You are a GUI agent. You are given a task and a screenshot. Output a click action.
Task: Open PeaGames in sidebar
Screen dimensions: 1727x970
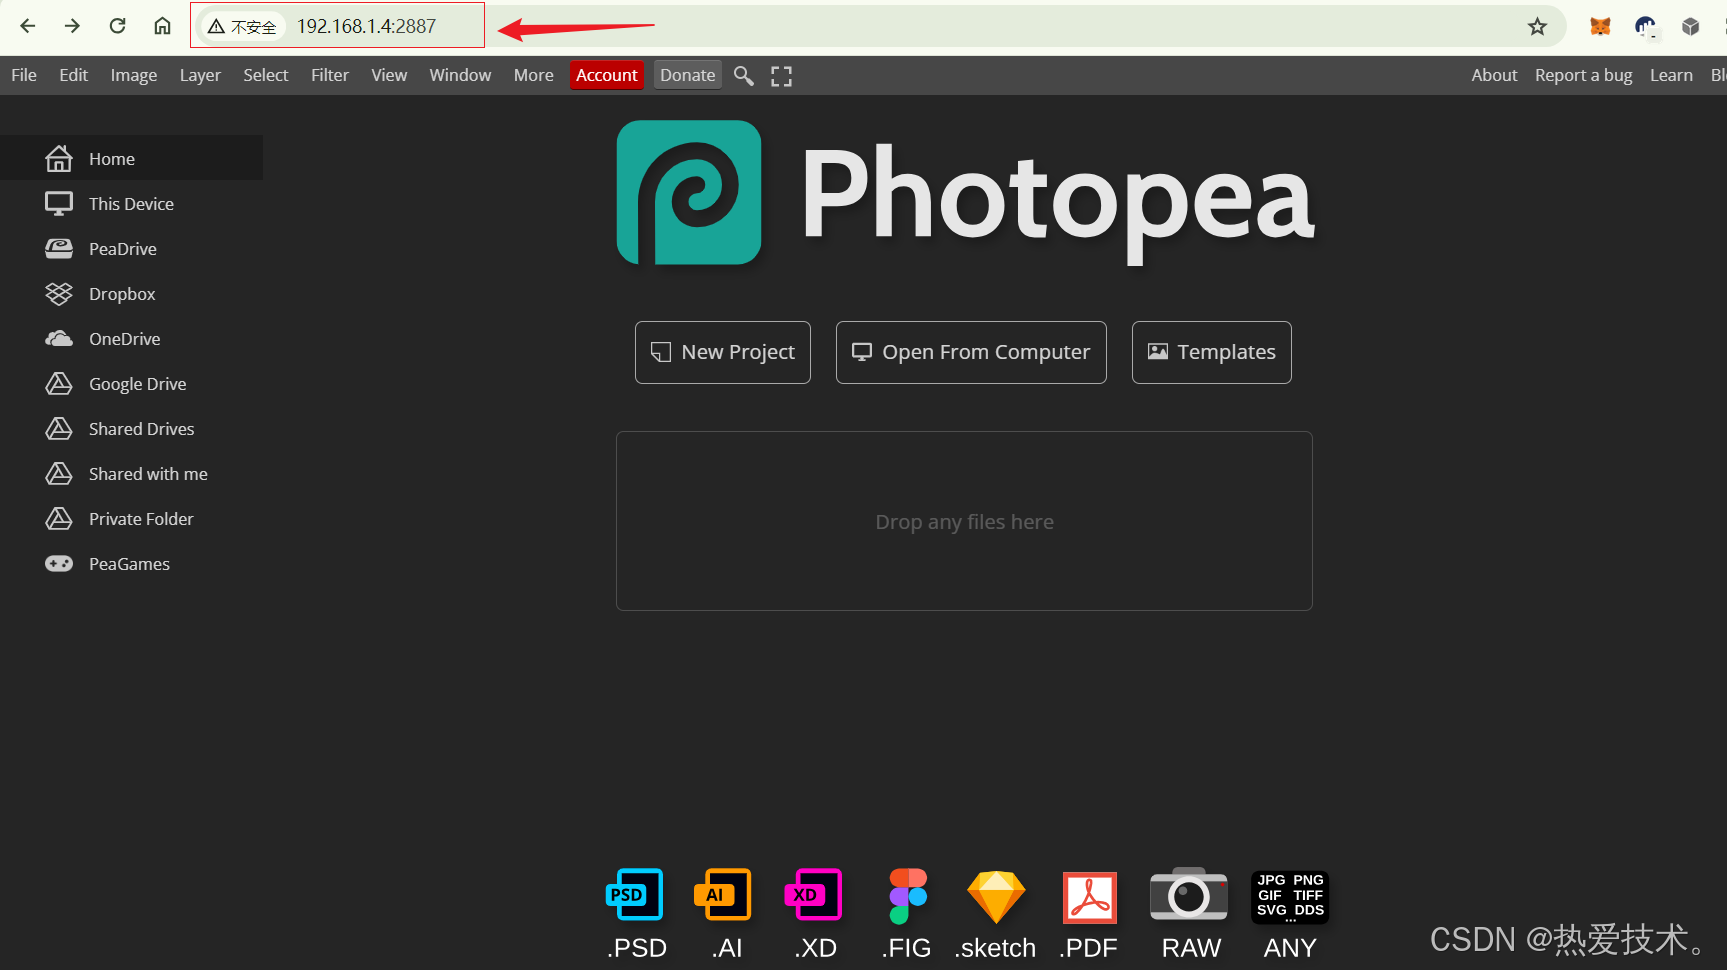click(131, 563)
